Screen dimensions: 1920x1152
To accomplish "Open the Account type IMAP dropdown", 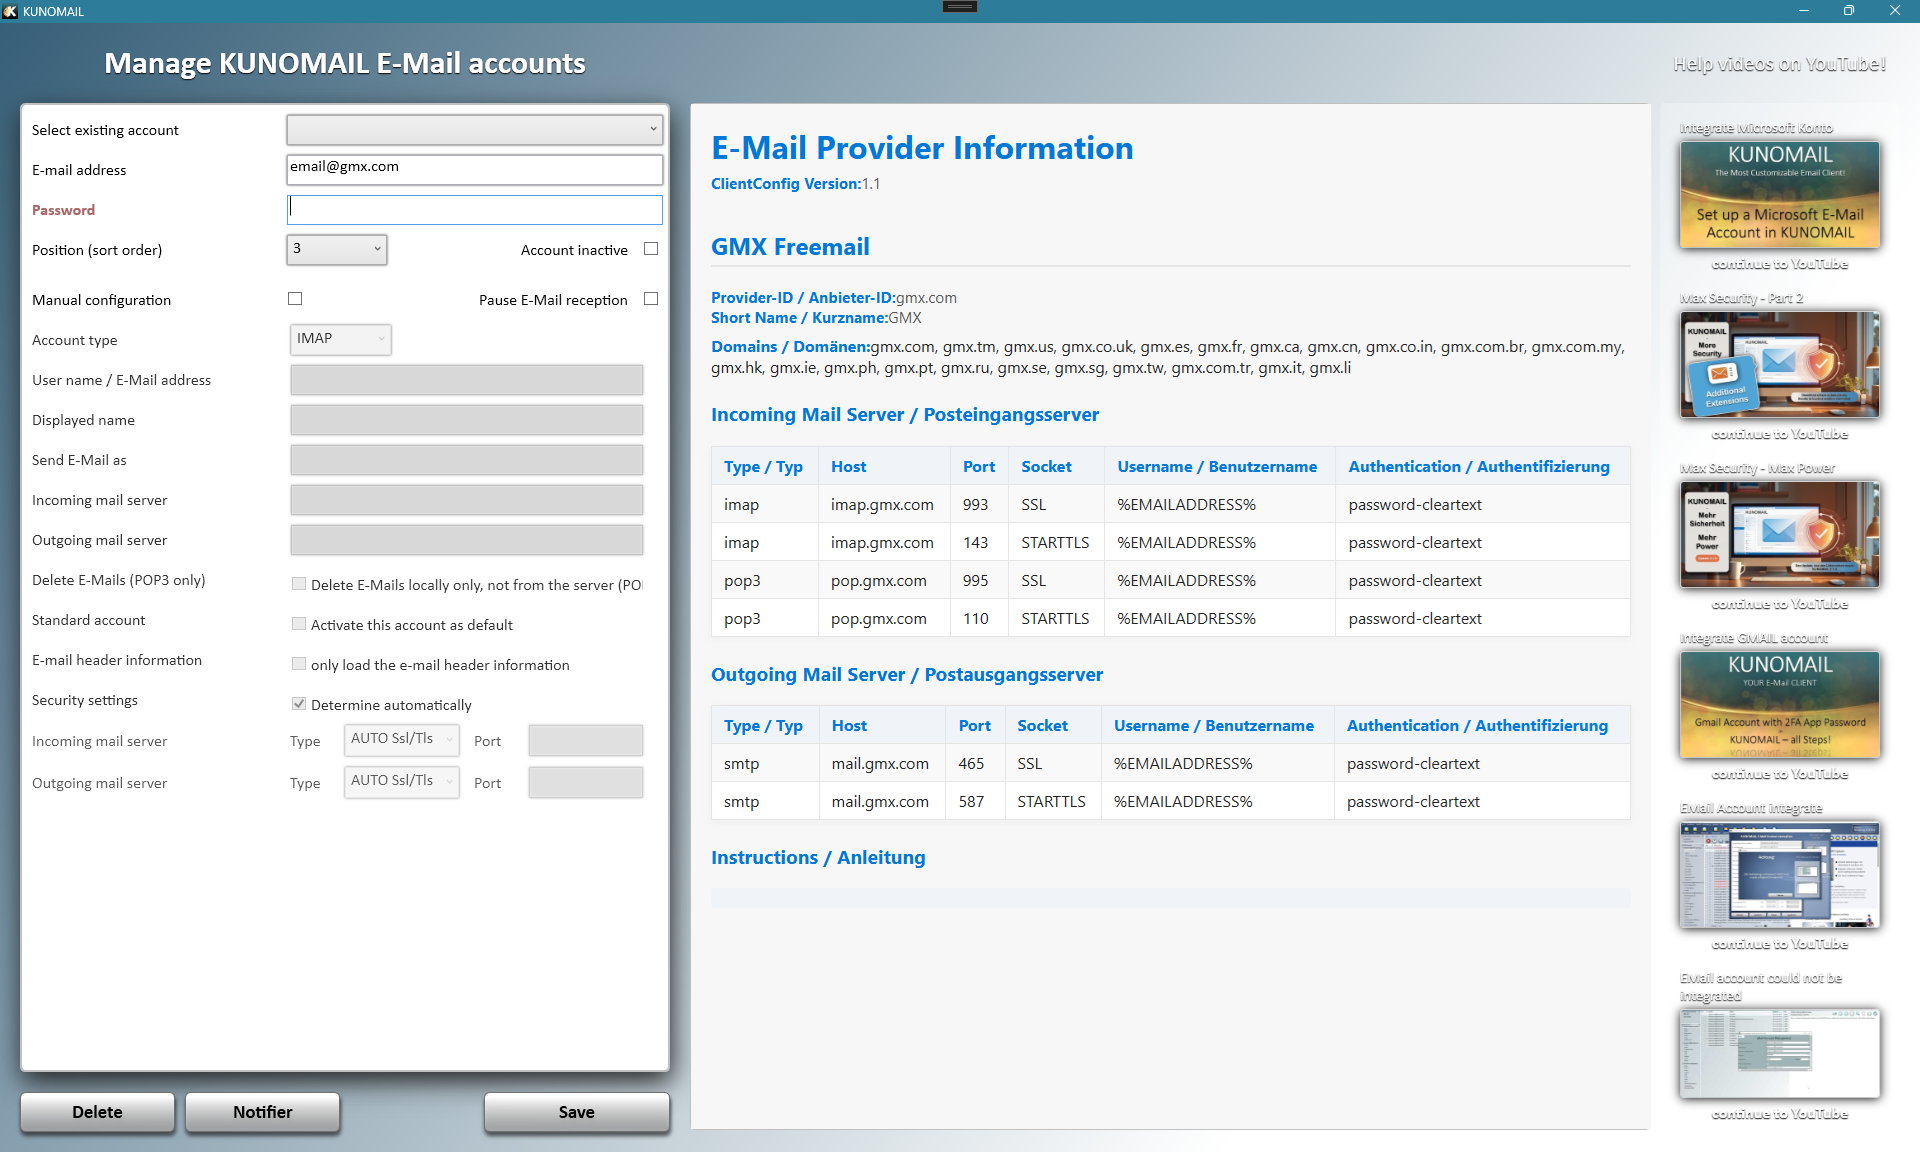I will click(340, 339).
